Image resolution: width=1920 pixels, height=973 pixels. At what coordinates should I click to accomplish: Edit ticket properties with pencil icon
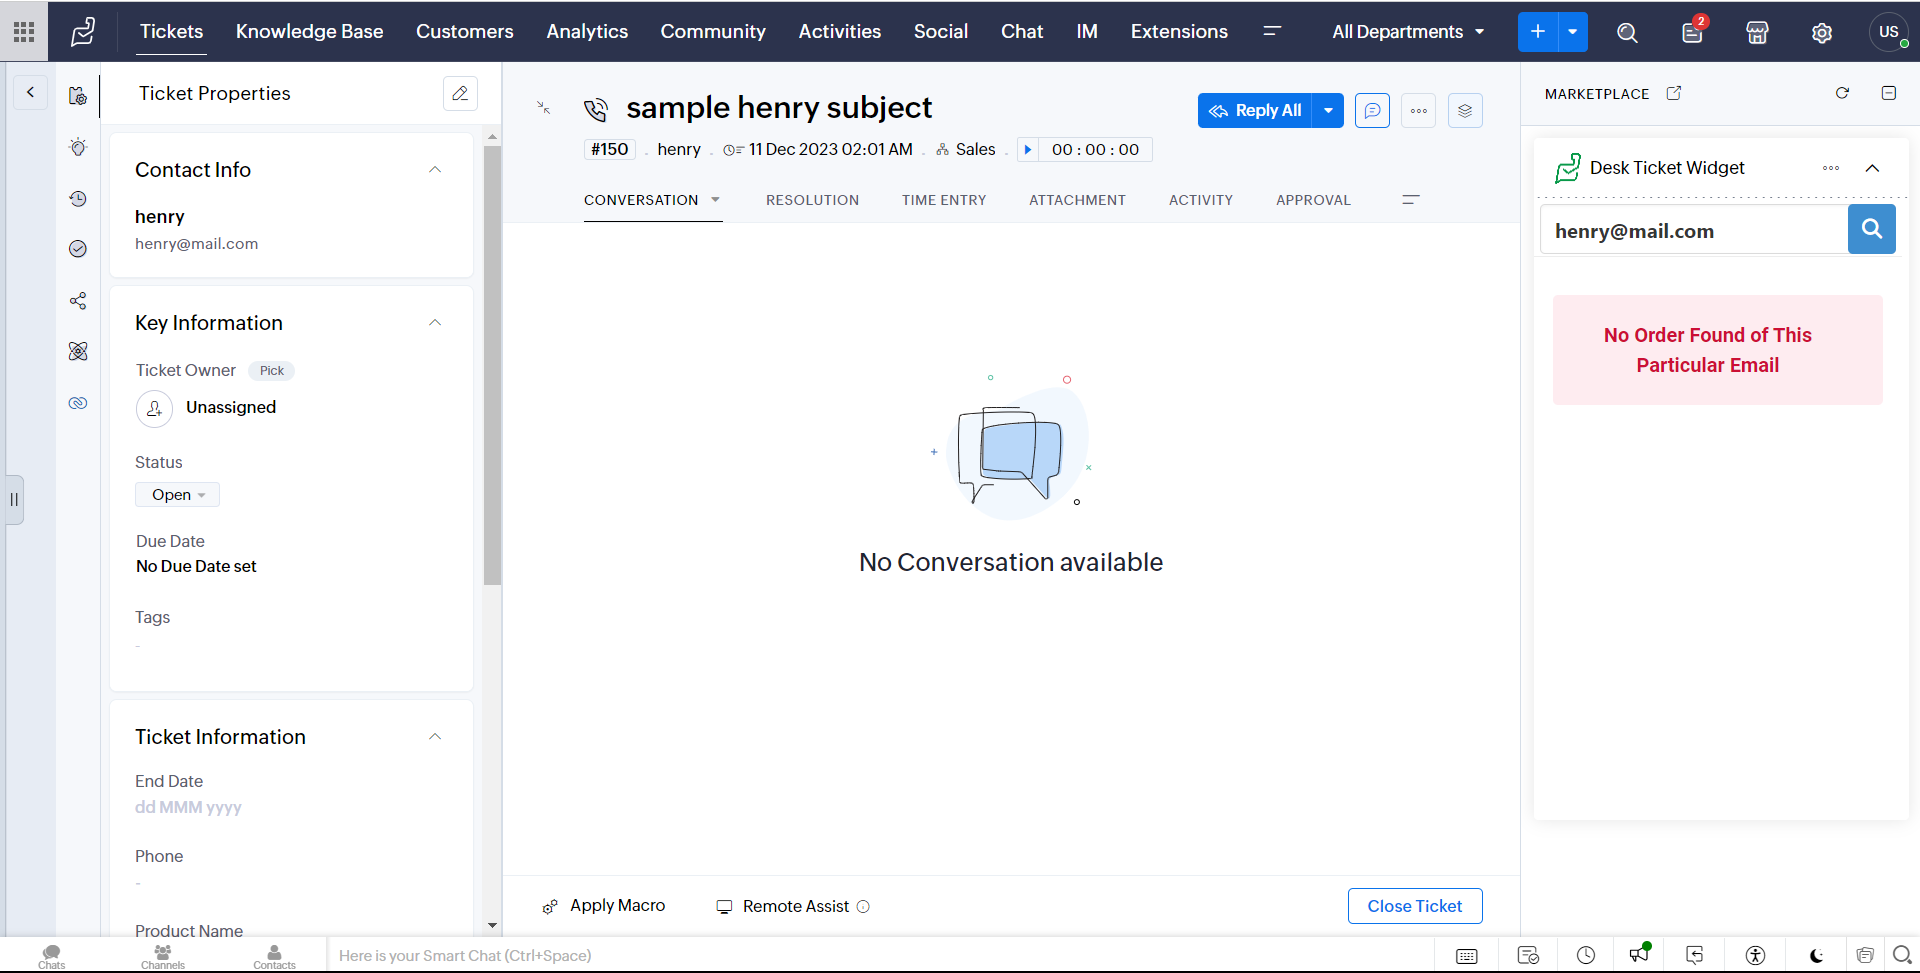tap(460, 93)
